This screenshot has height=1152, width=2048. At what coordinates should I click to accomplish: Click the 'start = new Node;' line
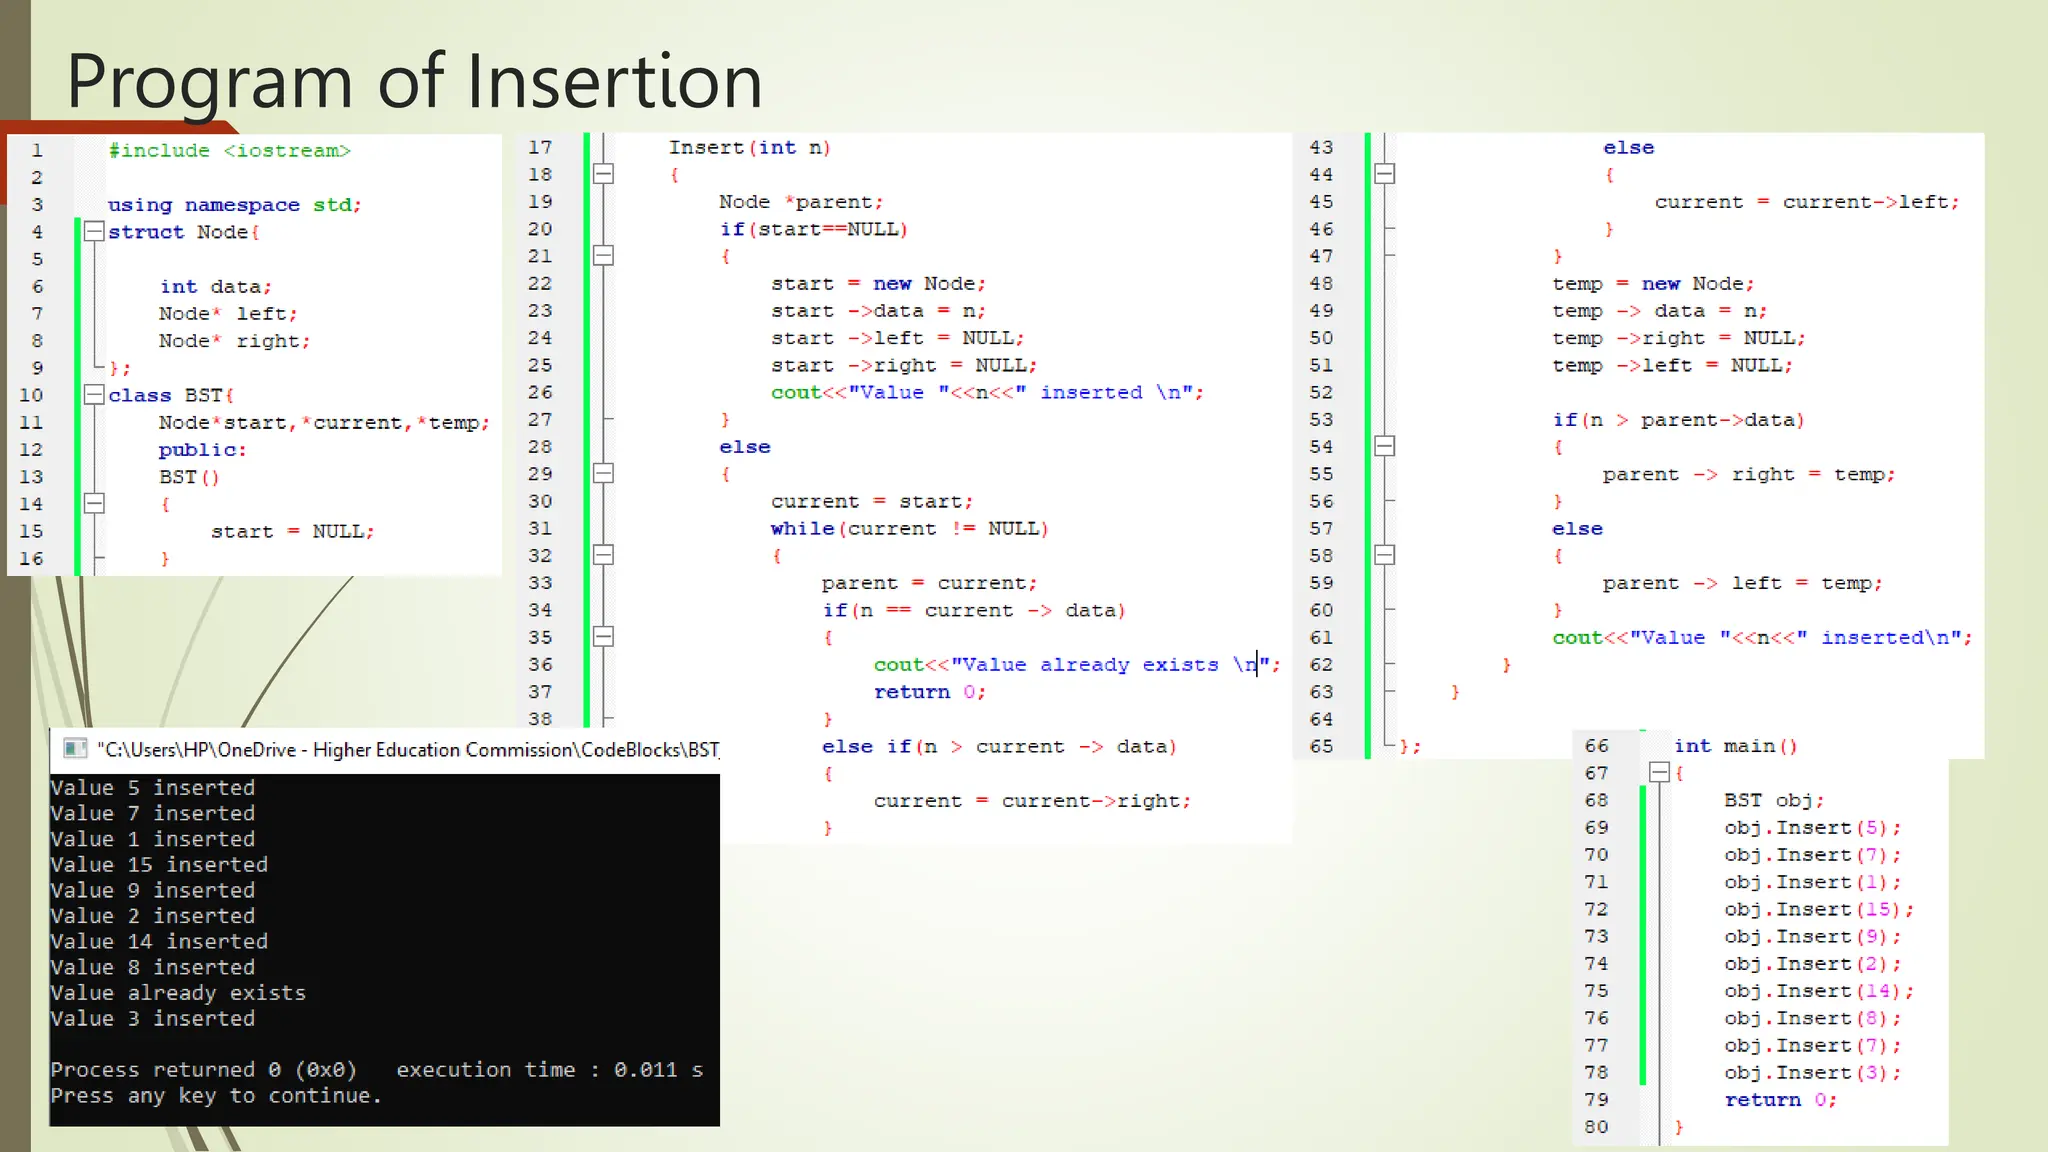click(878, 284)
